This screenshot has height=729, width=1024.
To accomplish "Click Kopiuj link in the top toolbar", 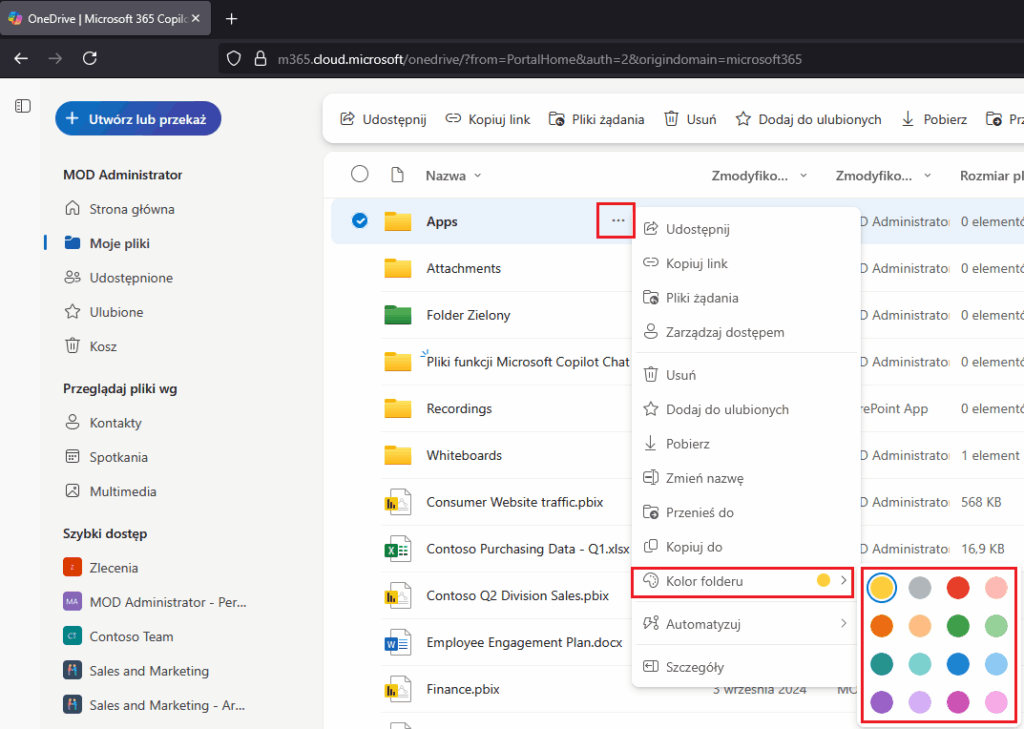I will [488, 120].
